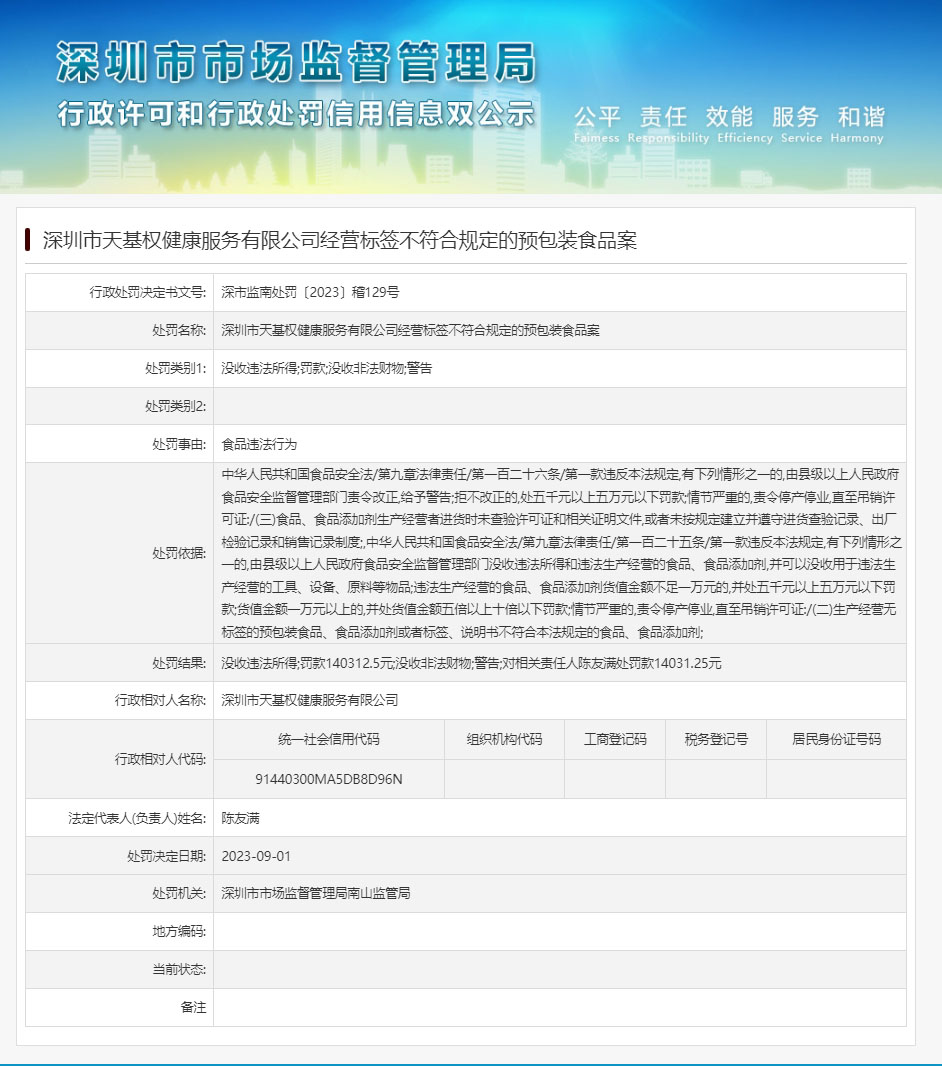
Task: Click the date value 2023-09-01
Action: point(256,857)
